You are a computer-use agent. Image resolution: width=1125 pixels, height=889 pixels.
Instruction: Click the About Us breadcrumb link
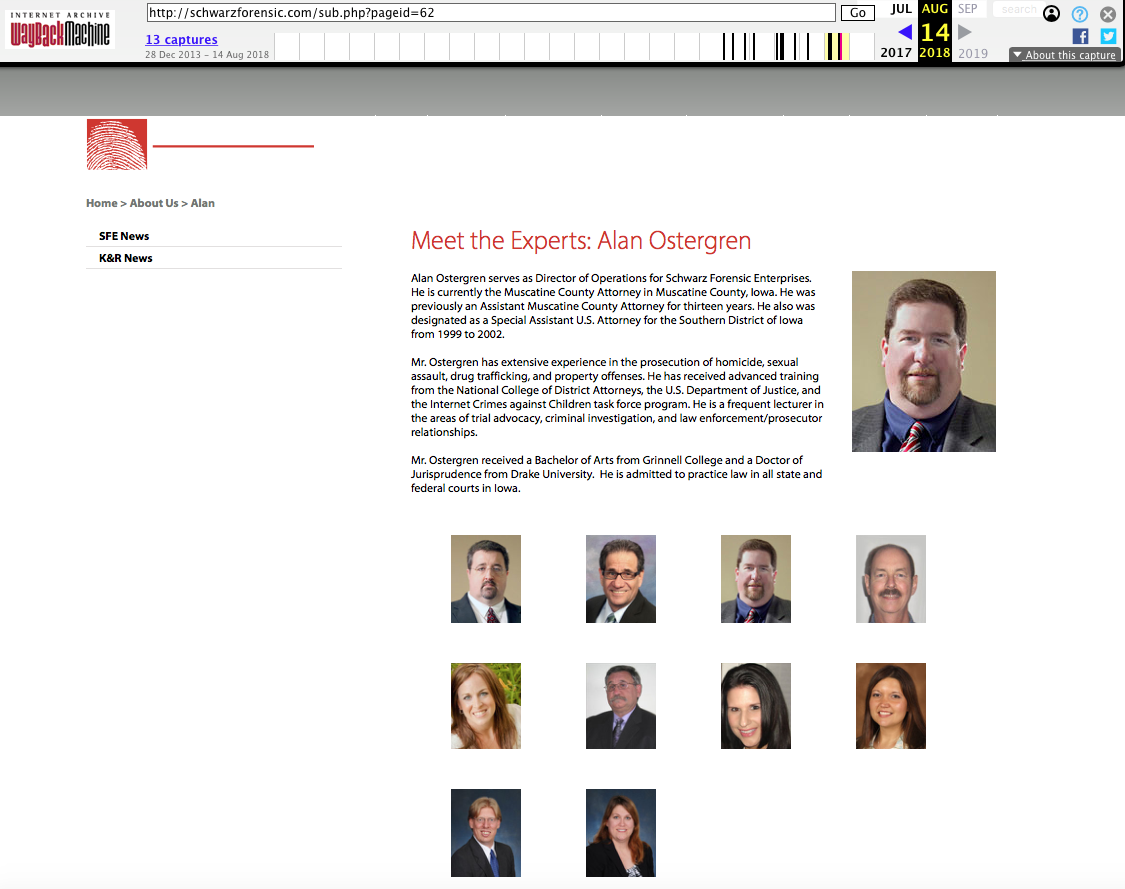pyautogui.click(x=154, y=203)
